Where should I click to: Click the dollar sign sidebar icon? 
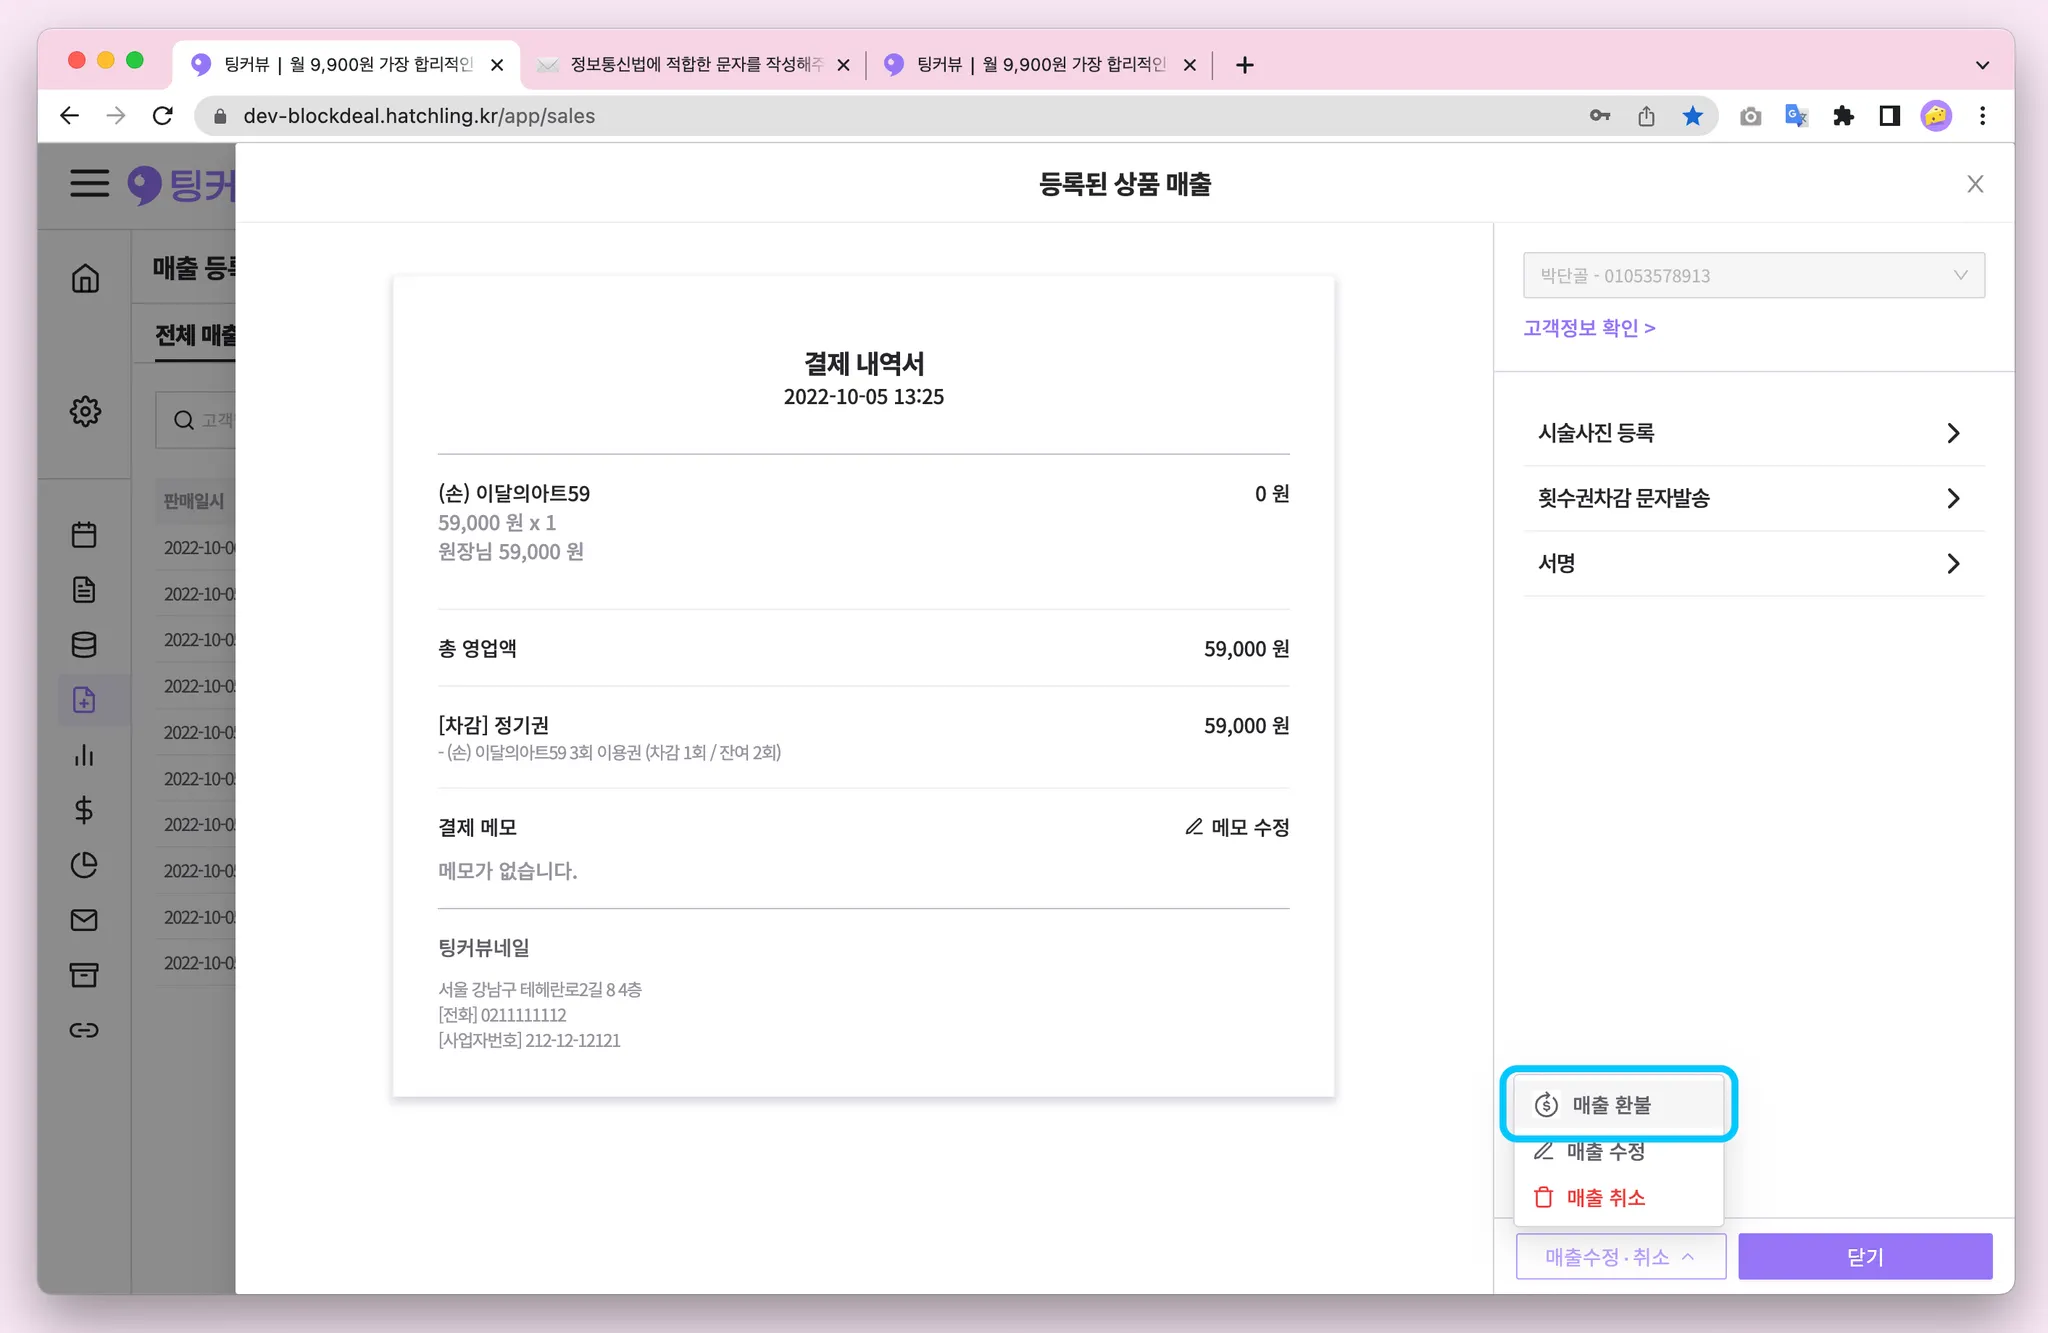[84, 810]
